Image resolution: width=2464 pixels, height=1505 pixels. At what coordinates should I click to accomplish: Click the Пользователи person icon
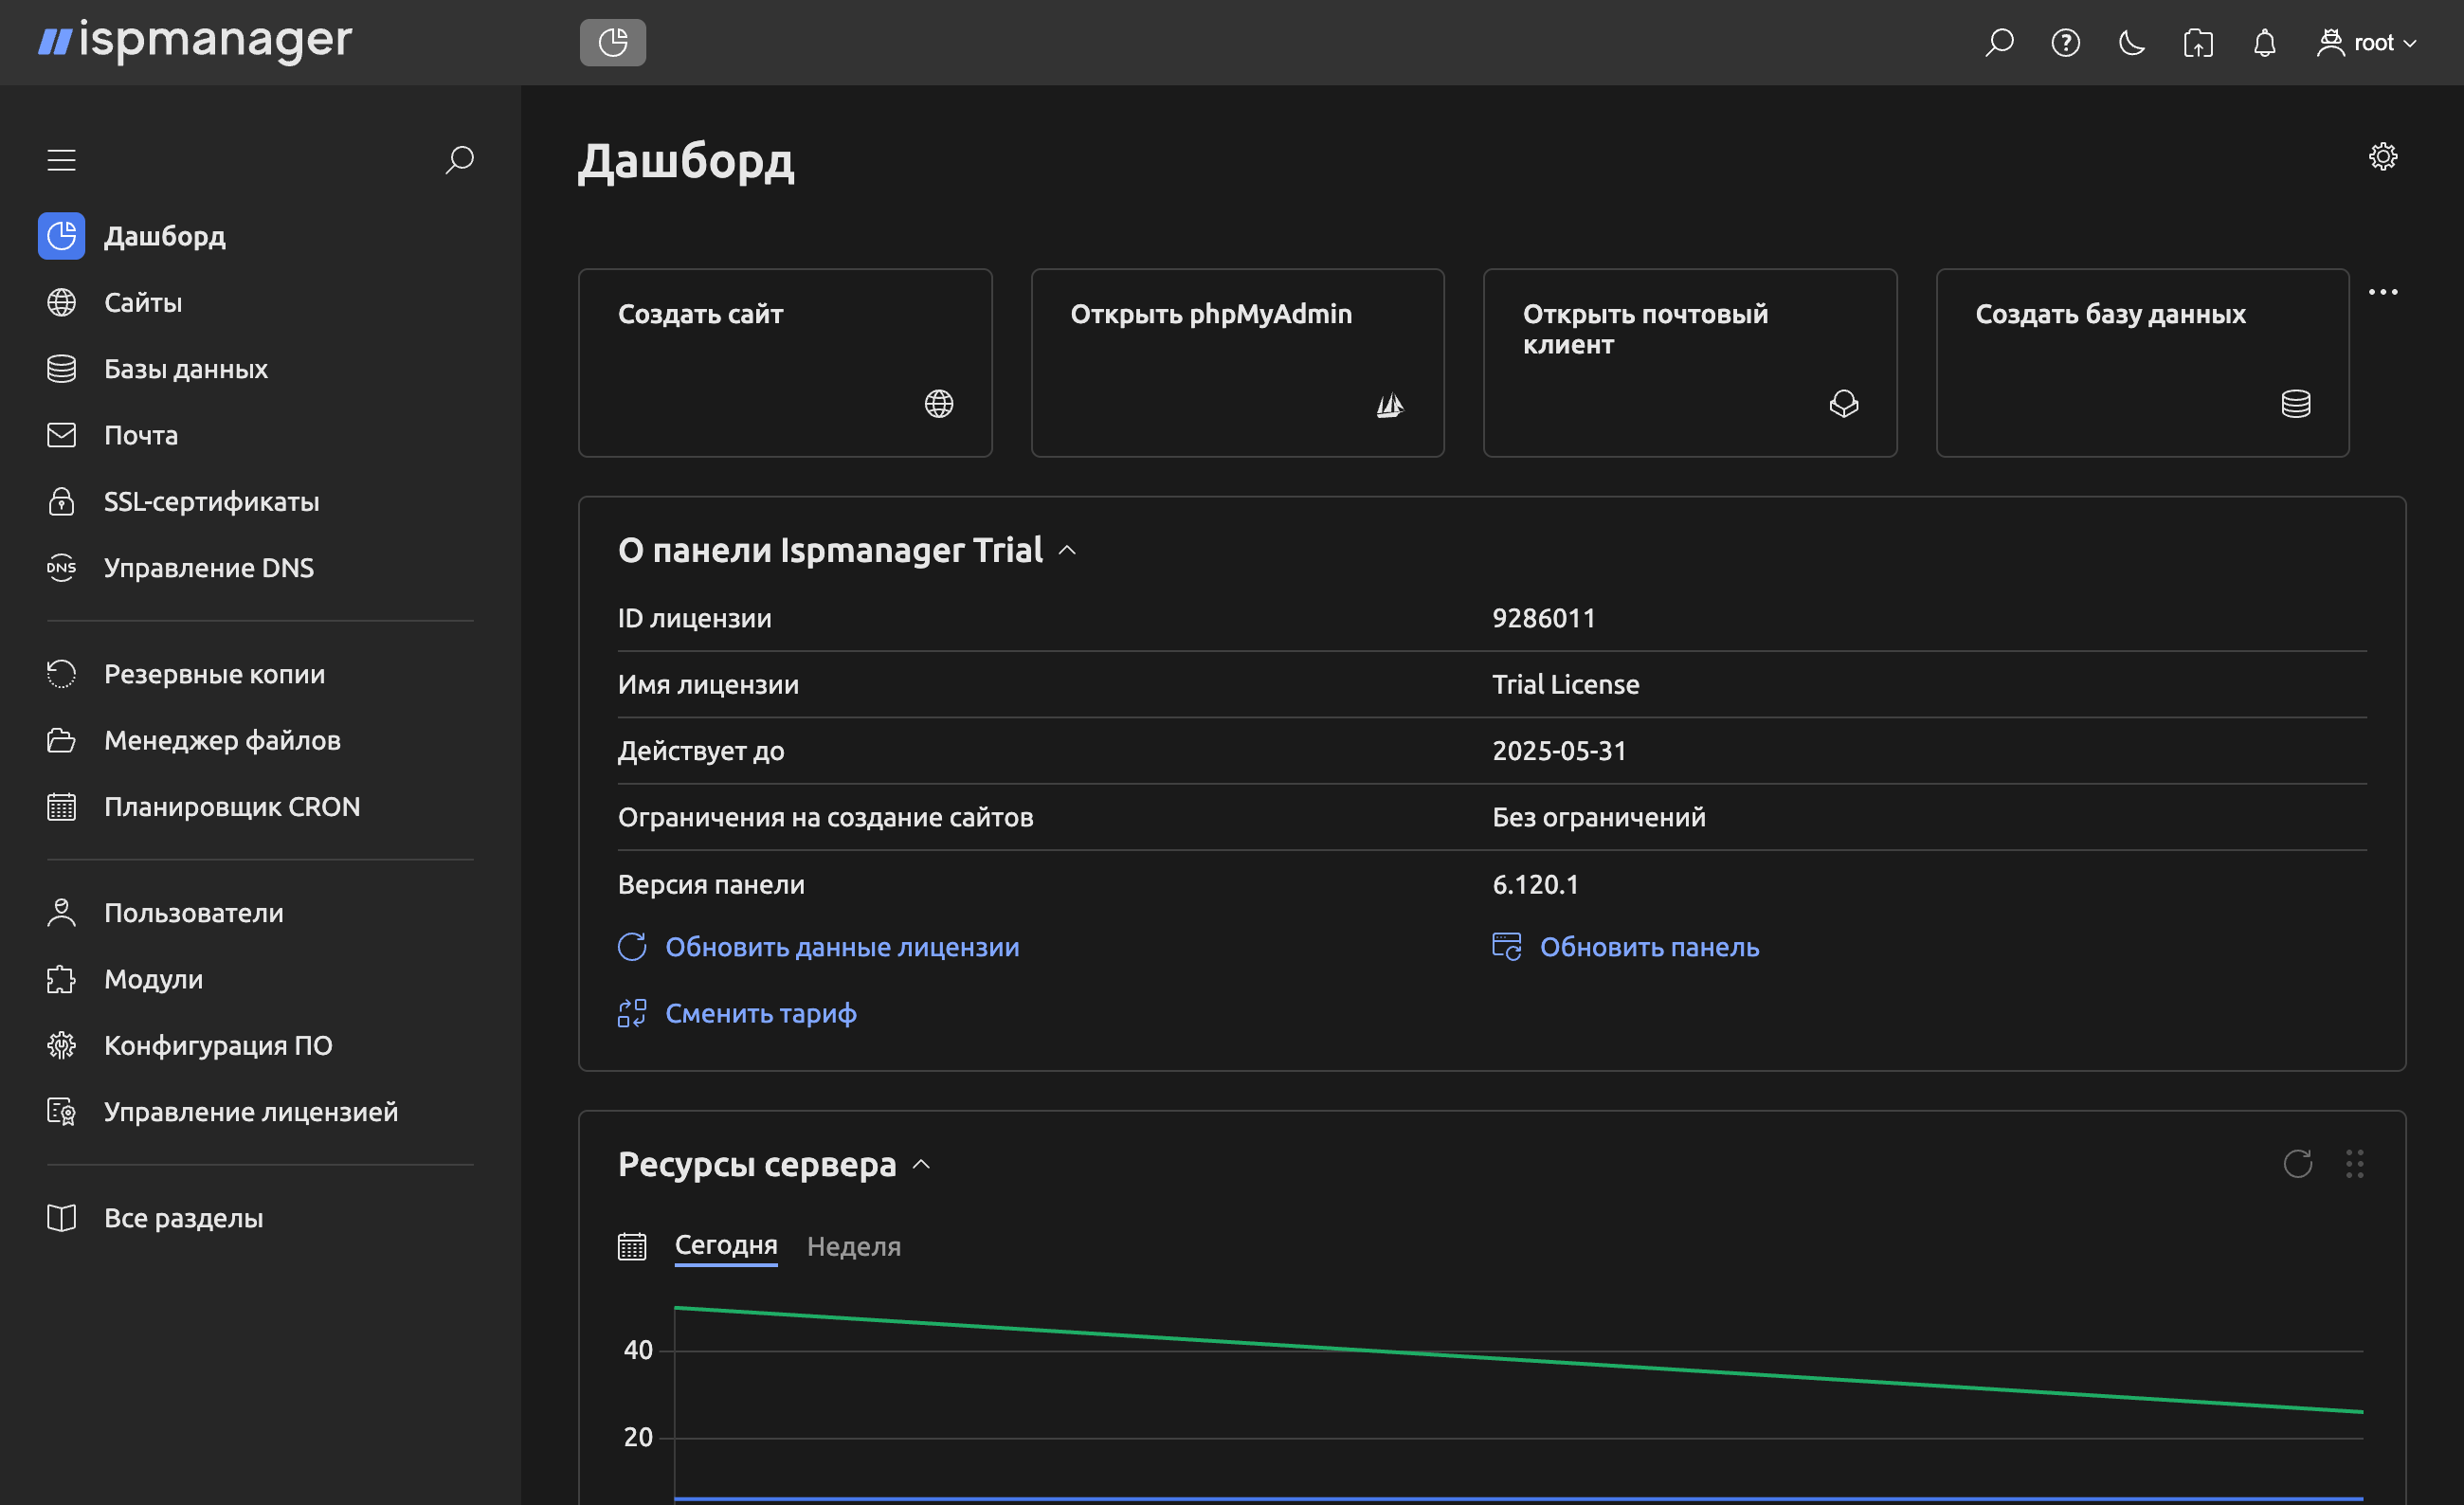tap(62, 913)
